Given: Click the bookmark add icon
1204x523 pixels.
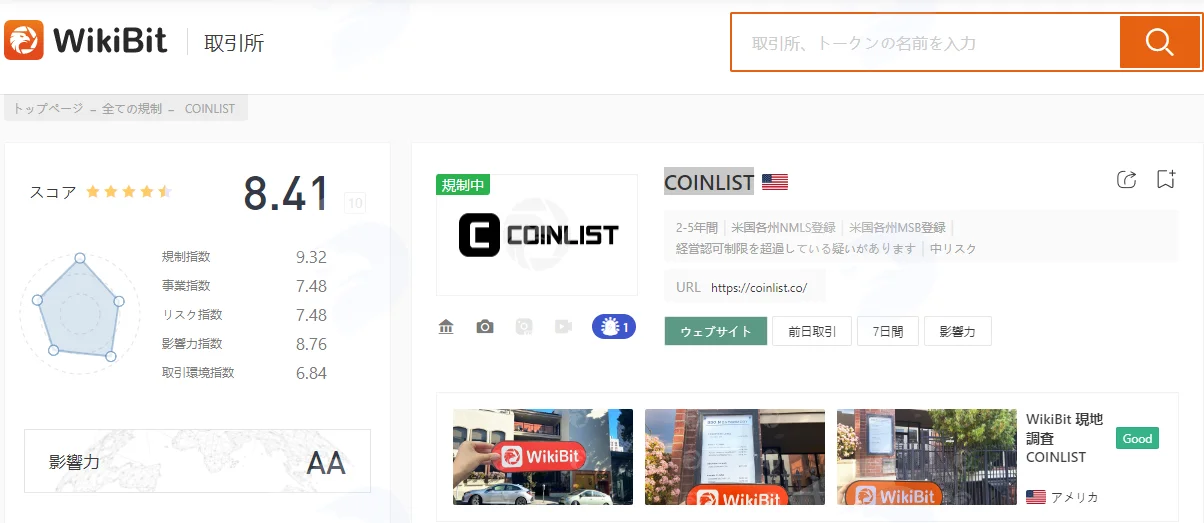Looking at the screenshot, I should click(x=1166, y=180).
